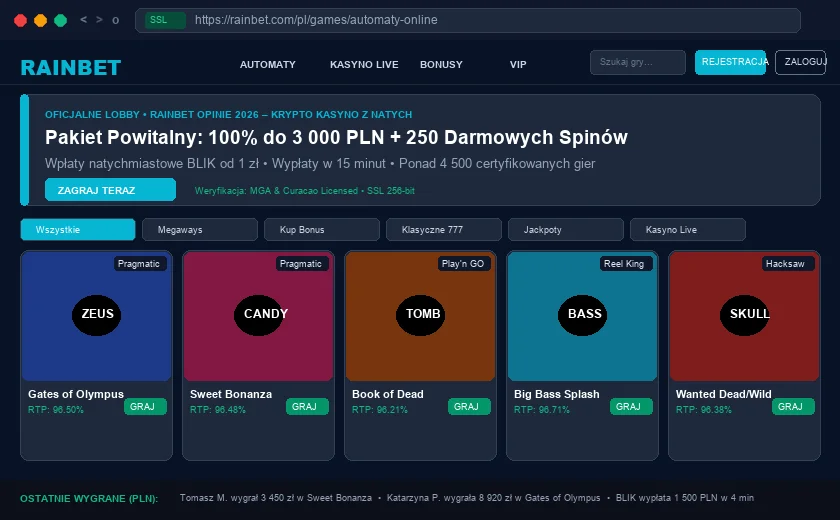Click the ZALOGUJ button
The width and height of the screenshot is (840, 520).
coord(800,62)
